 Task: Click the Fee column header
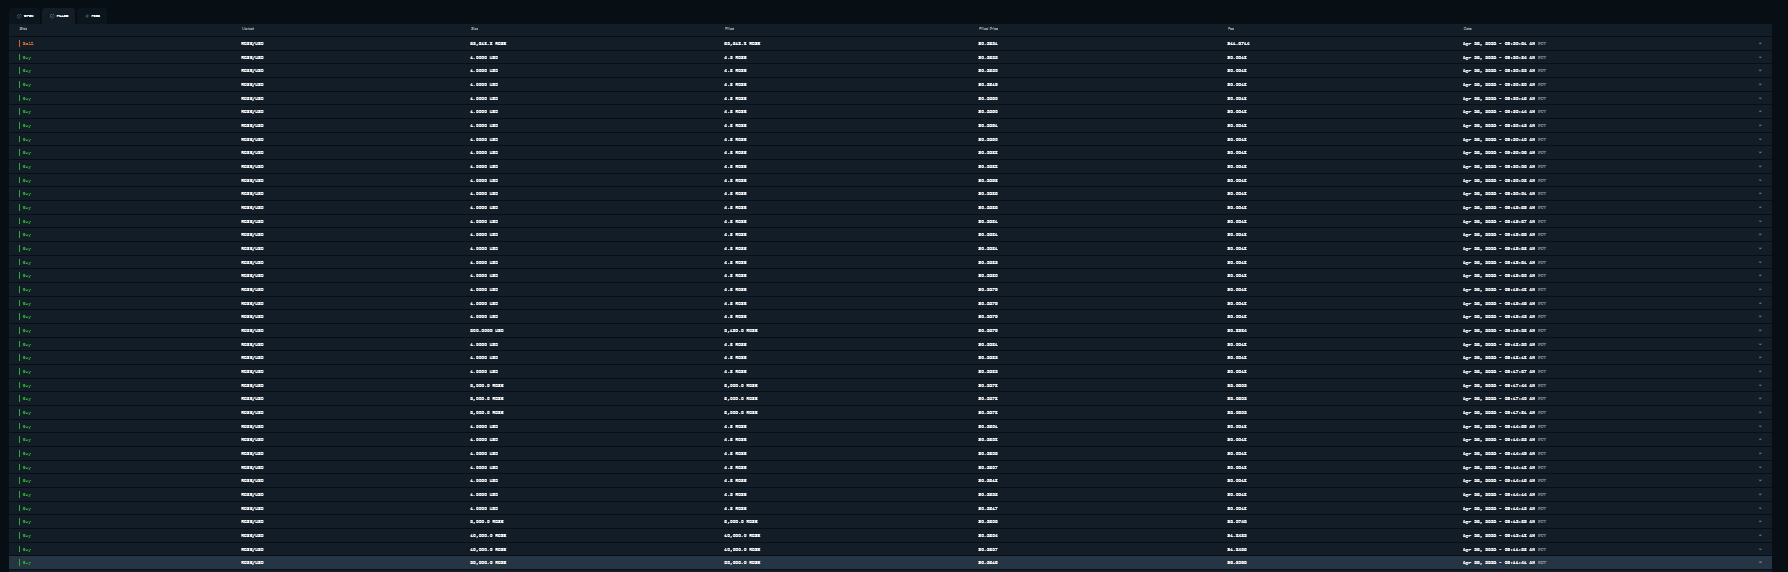tap(1230, 29)
